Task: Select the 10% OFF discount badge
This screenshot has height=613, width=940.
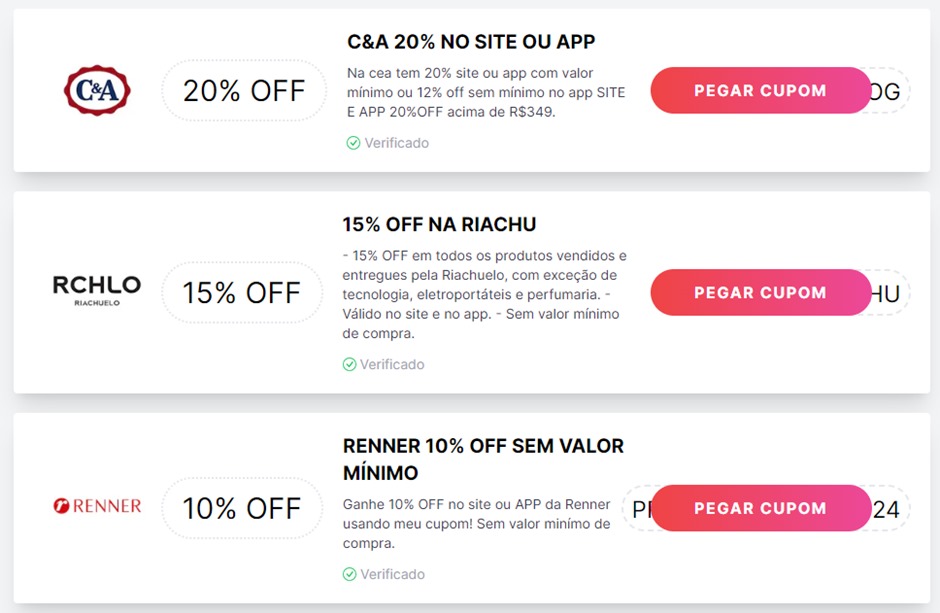Action: tap(242, 508)
